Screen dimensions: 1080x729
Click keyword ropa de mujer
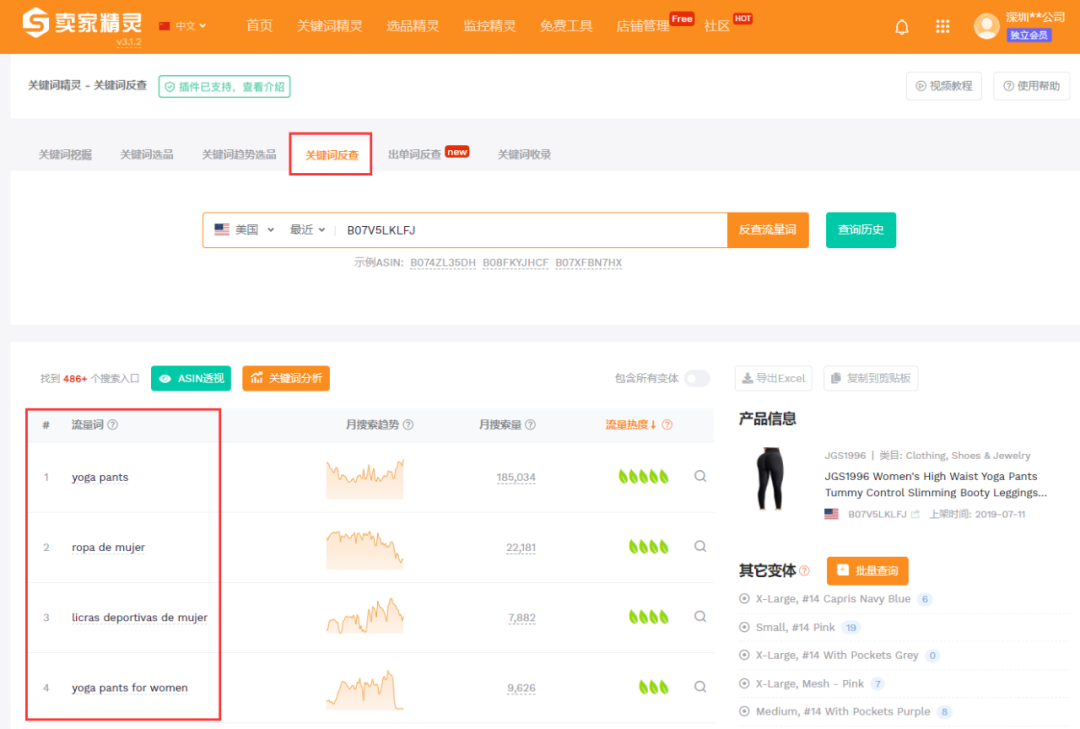click(x=108, y=548)
